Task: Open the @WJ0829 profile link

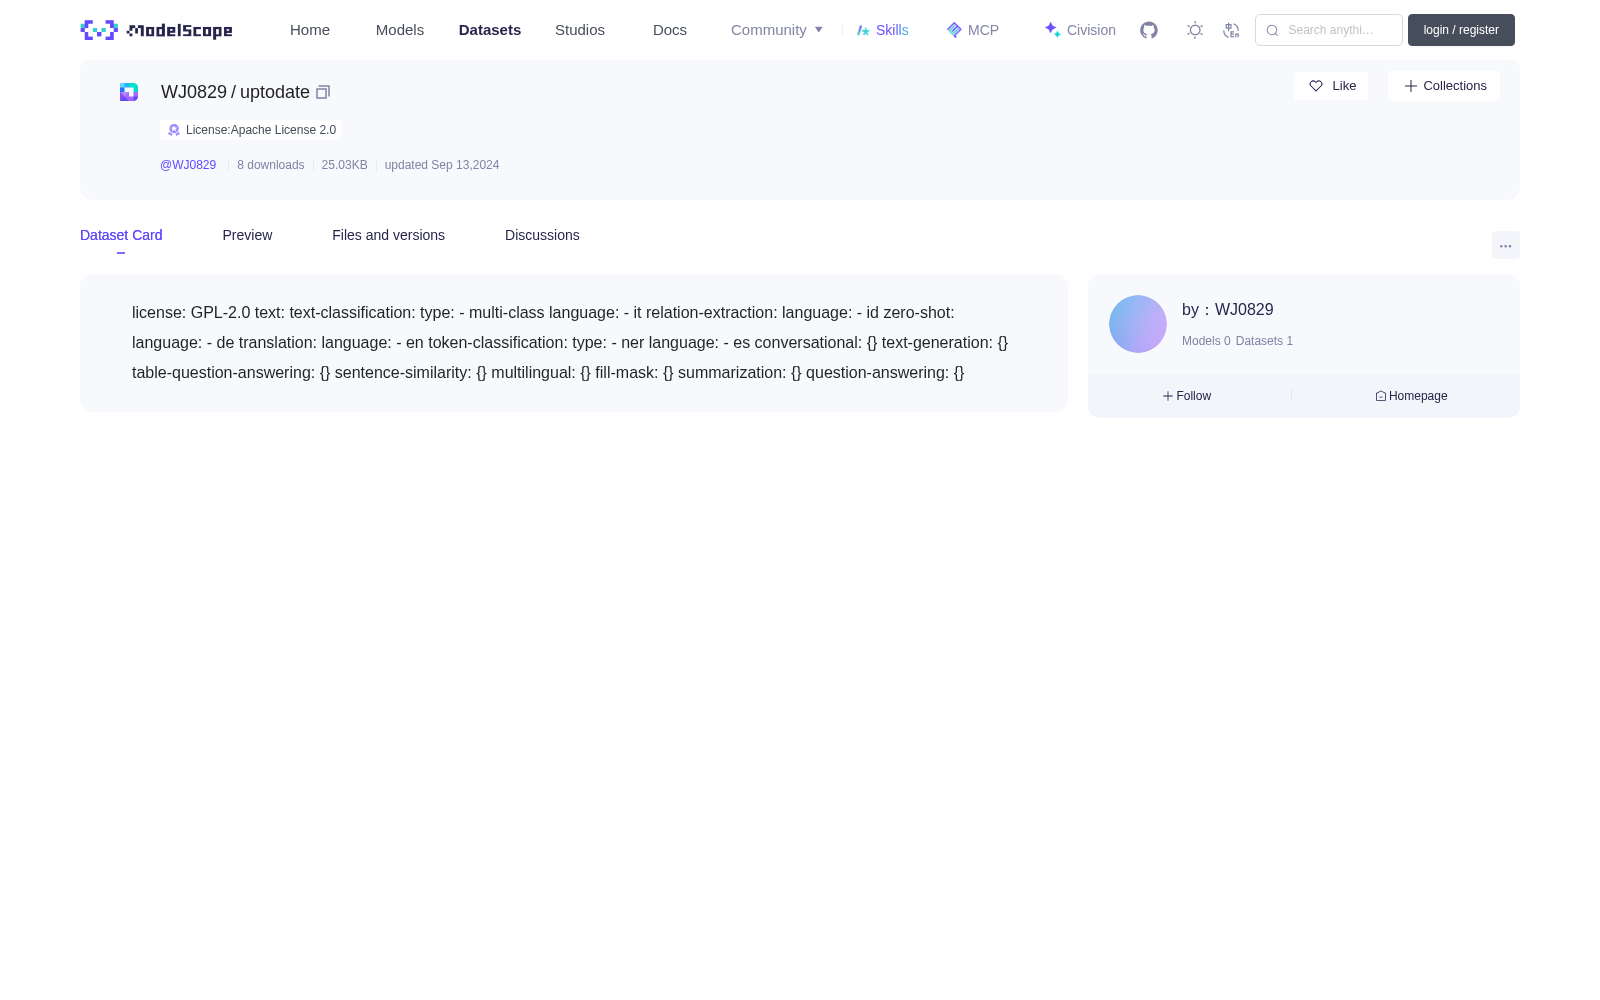Action: pos(188,165)
